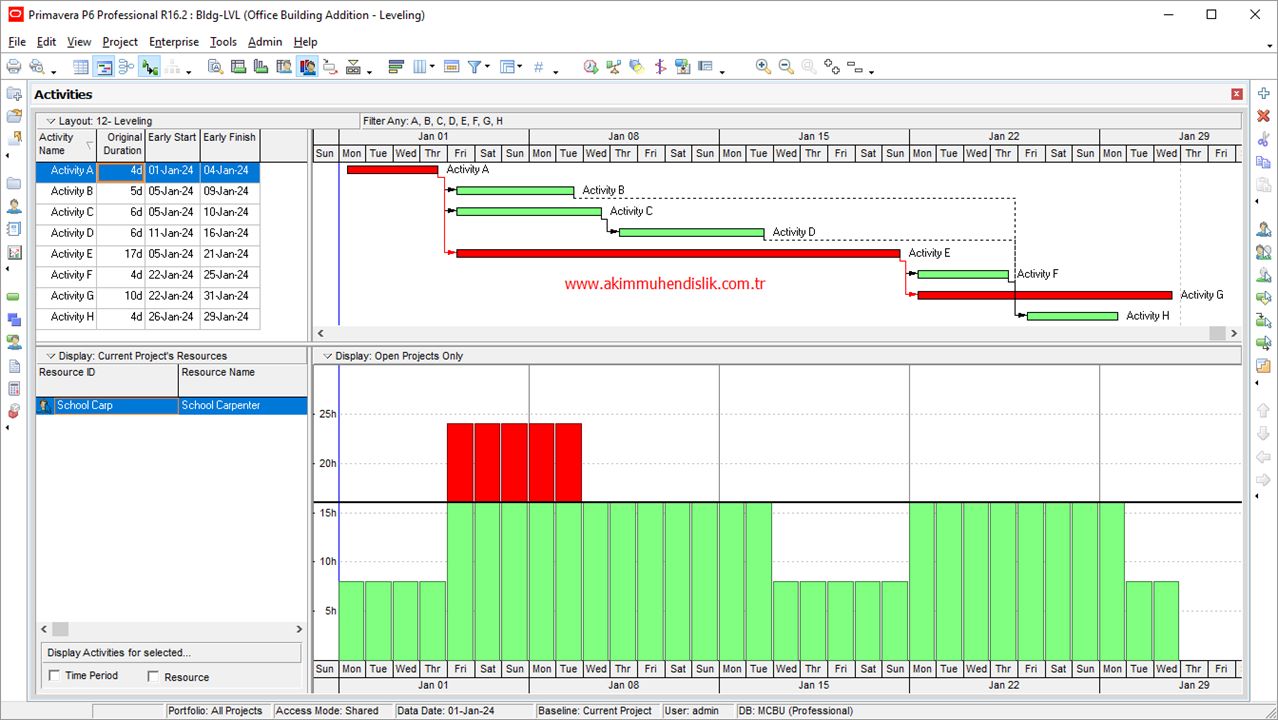
Task: Zoom in on the Gantt timescale
Action: point(763,67)
